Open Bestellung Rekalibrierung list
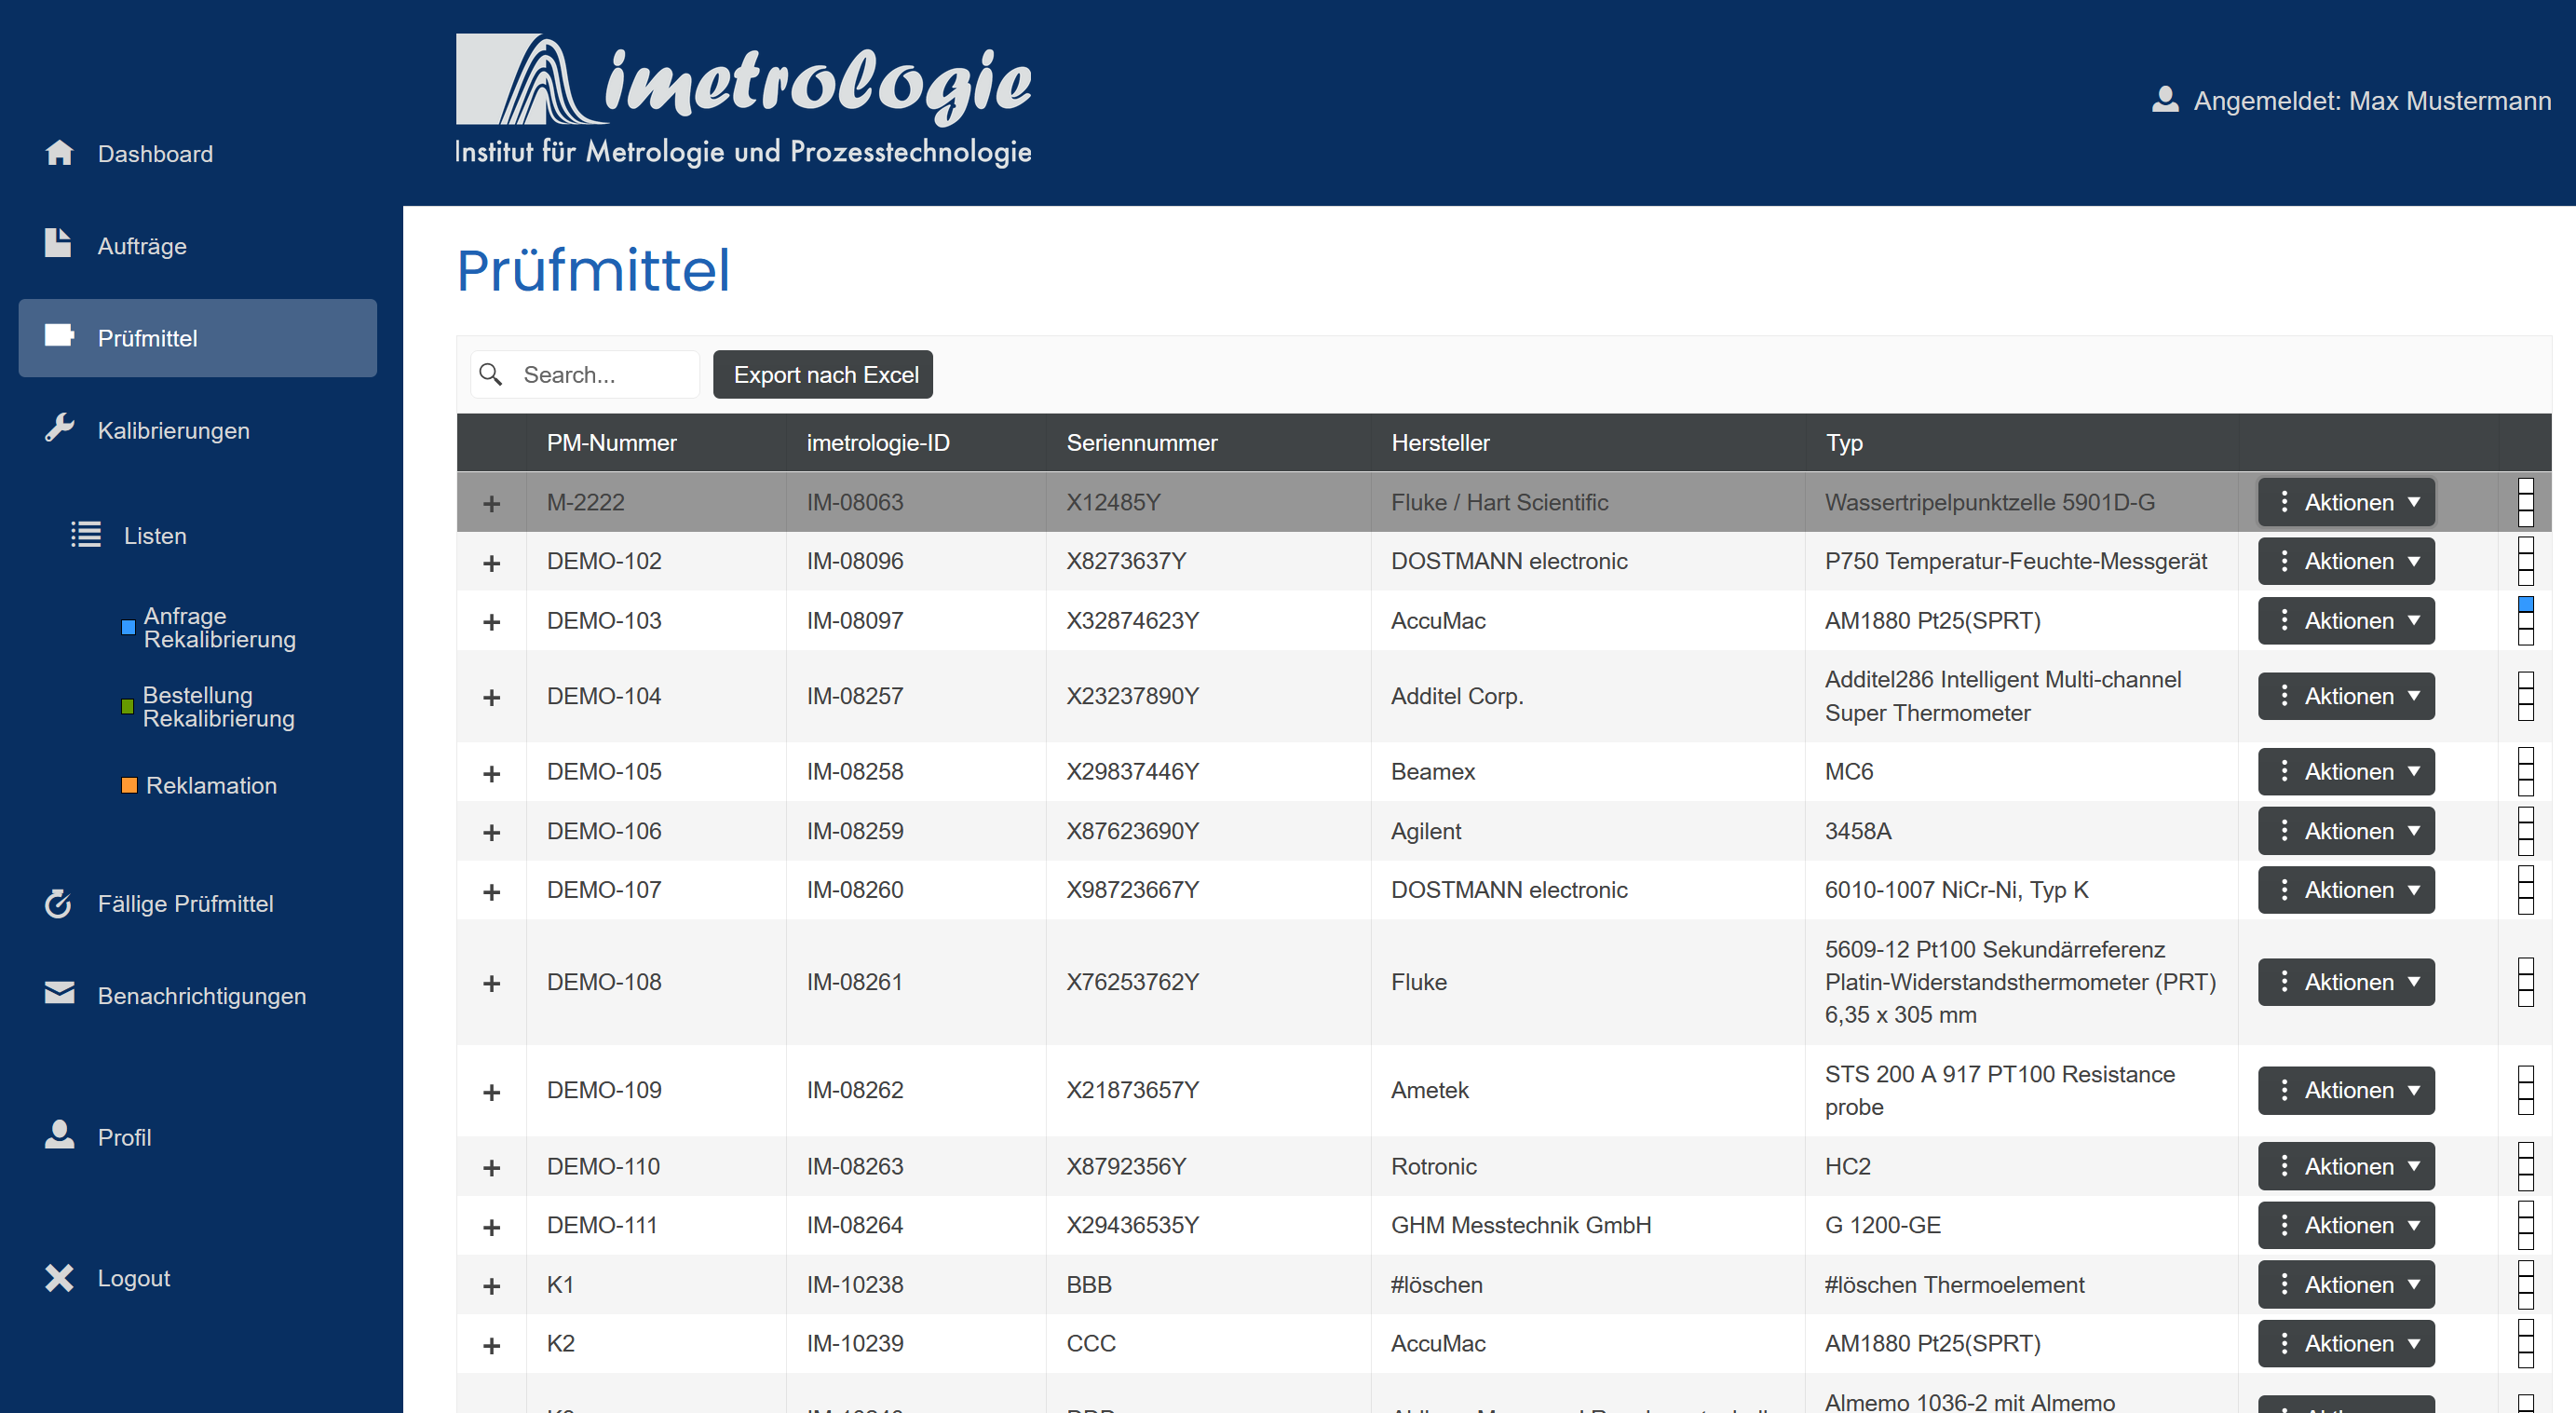 point(219,707)
